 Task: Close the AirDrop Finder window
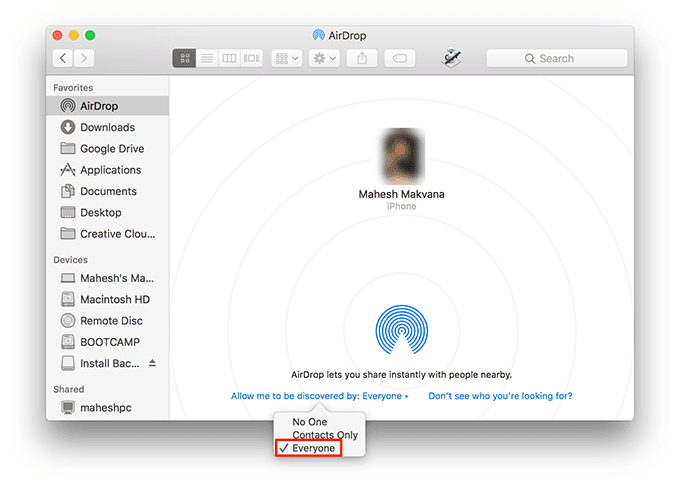tap(57, 35)
